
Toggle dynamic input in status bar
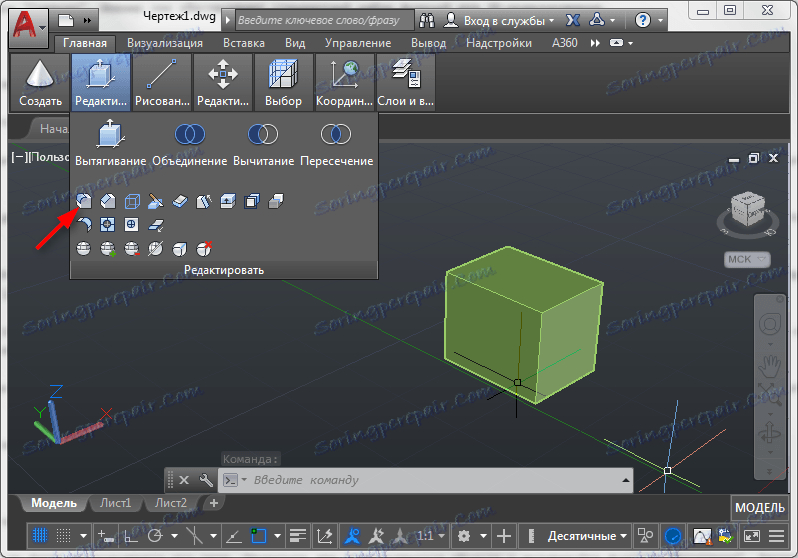click(x=105, y=536)
